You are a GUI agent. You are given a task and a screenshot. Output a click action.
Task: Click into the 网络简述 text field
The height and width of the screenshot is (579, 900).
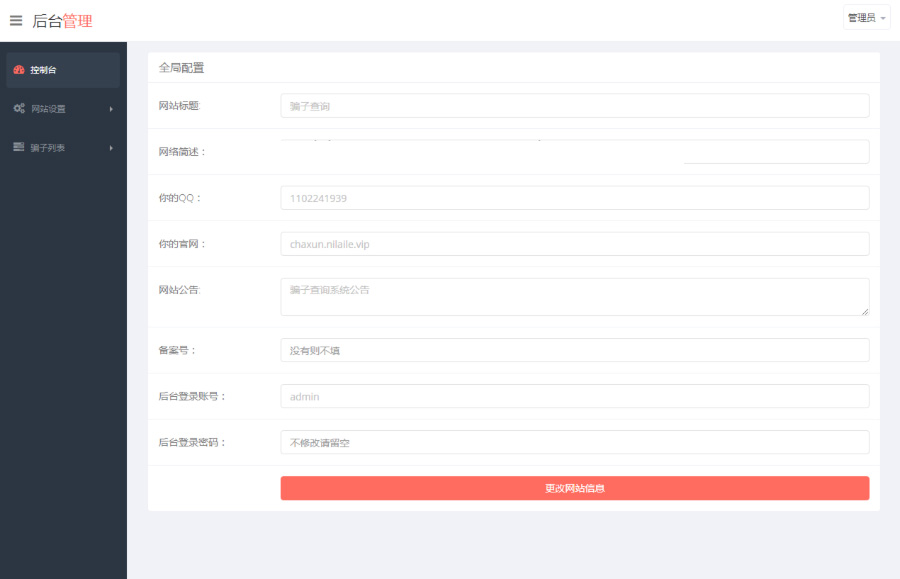(x=574, y=152)
